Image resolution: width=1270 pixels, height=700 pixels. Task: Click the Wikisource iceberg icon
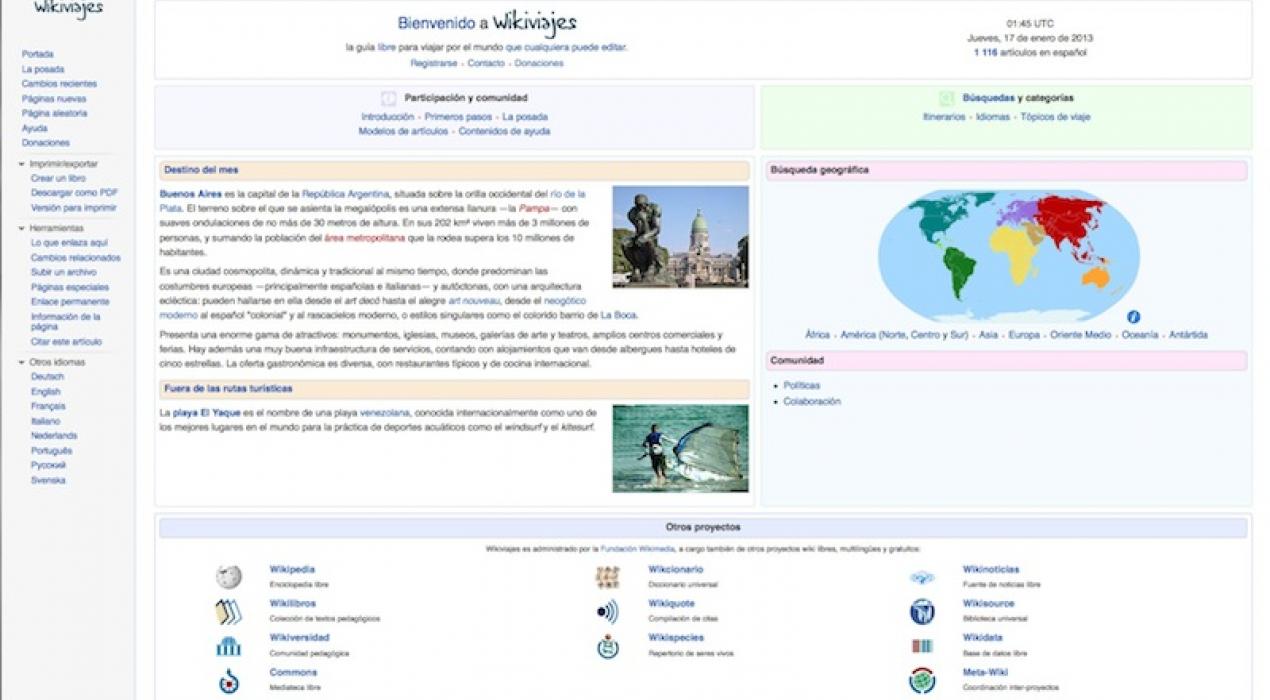922,612
